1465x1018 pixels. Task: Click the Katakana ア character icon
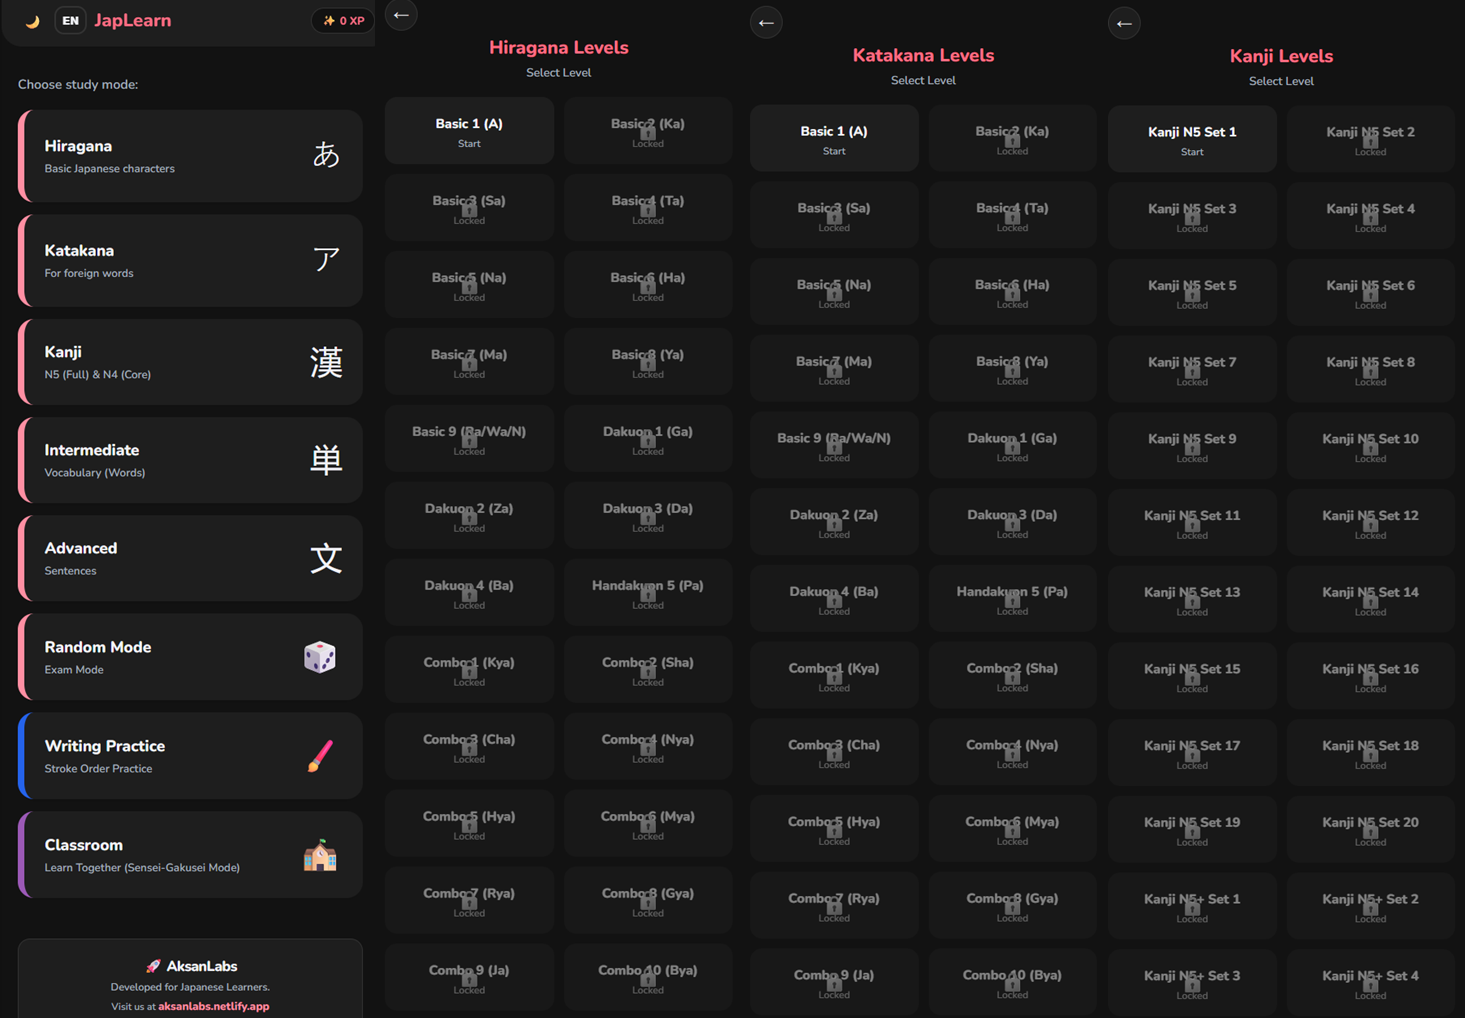tap(326, 259)
